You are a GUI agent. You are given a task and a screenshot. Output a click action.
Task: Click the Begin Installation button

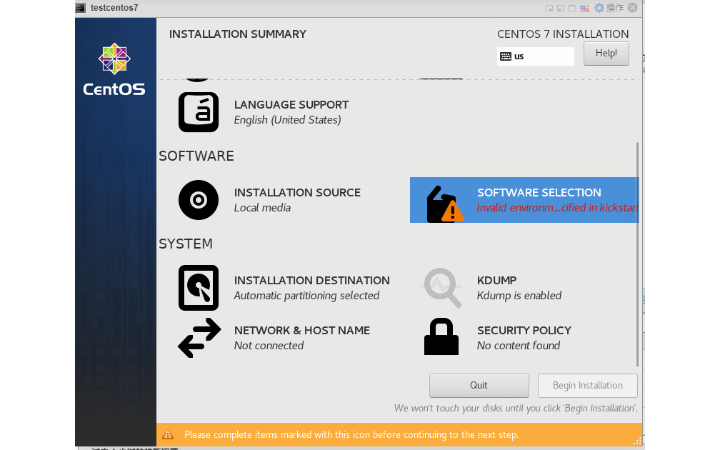coord(588,385)
